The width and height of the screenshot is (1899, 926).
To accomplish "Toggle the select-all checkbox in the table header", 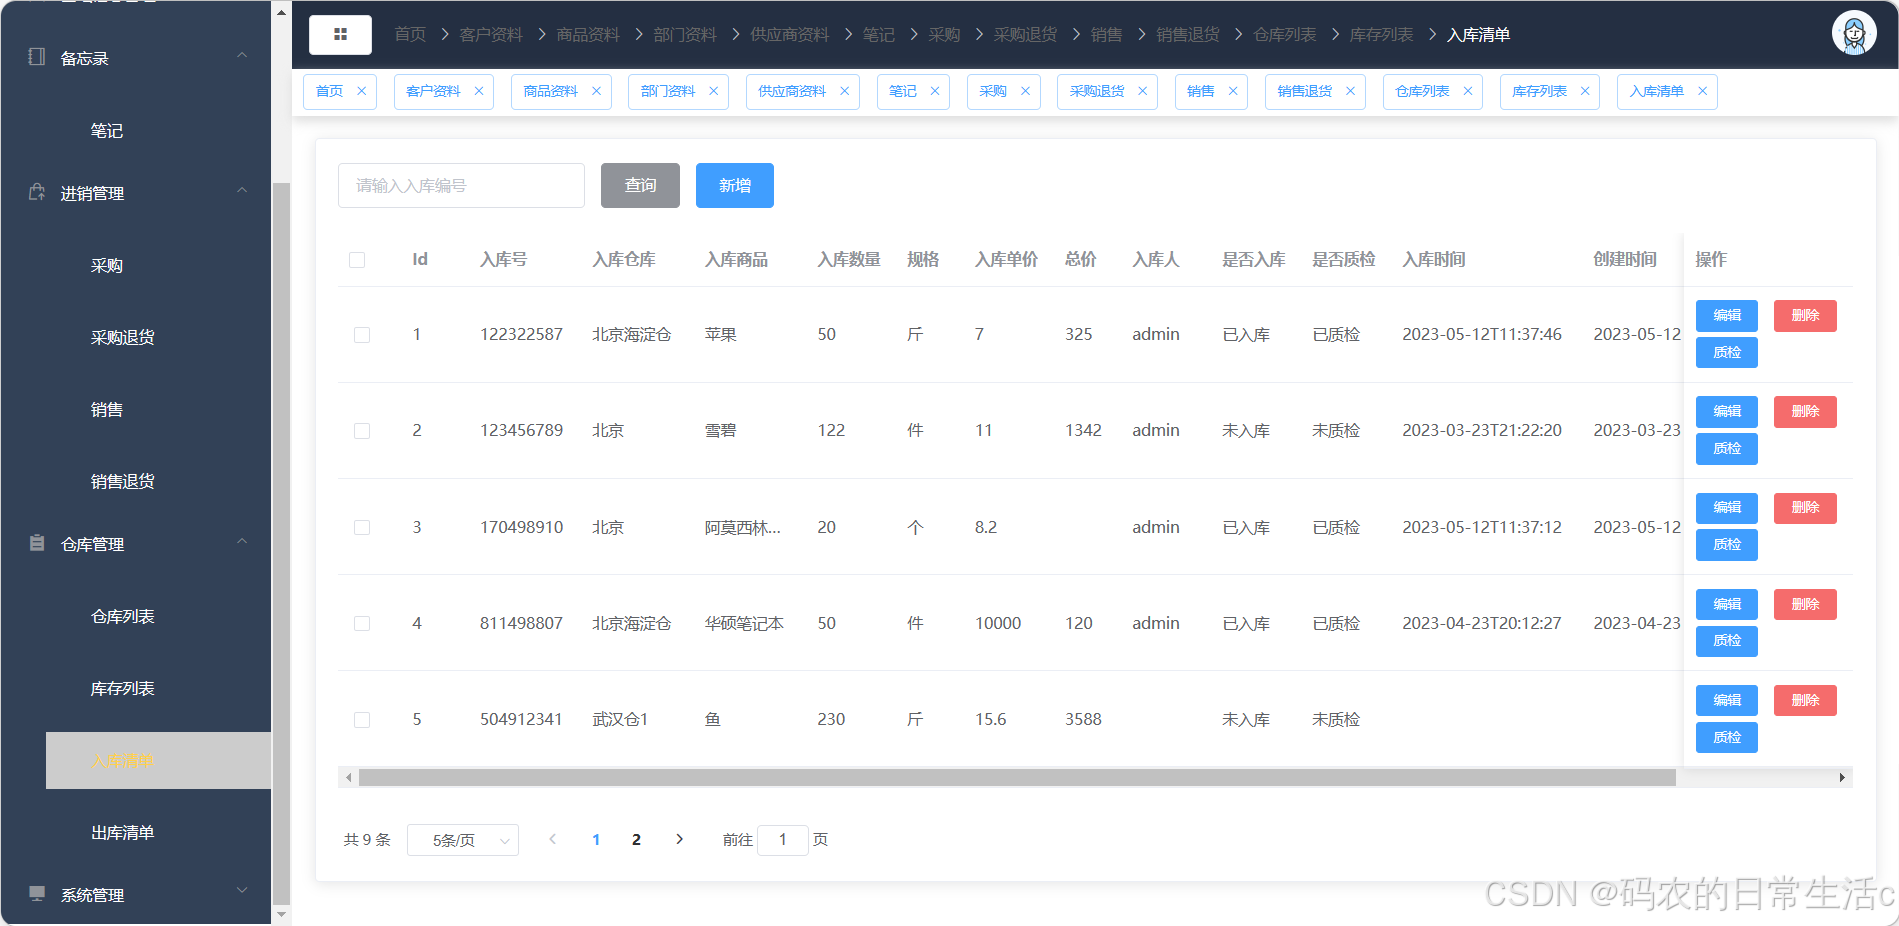I will point(357,260).
